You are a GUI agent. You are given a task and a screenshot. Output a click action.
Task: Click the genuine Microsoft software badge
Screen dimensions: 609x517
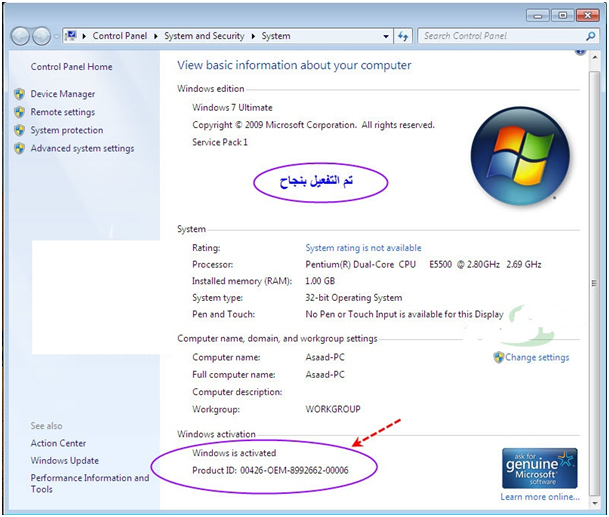539,468
